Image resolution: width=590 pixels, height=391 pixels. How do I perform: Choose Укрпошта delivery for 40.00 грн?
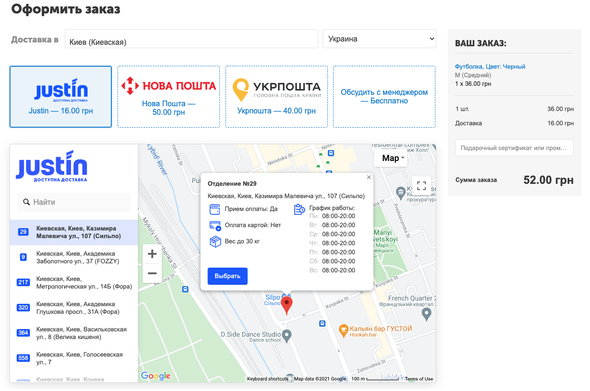pos(277,97)
